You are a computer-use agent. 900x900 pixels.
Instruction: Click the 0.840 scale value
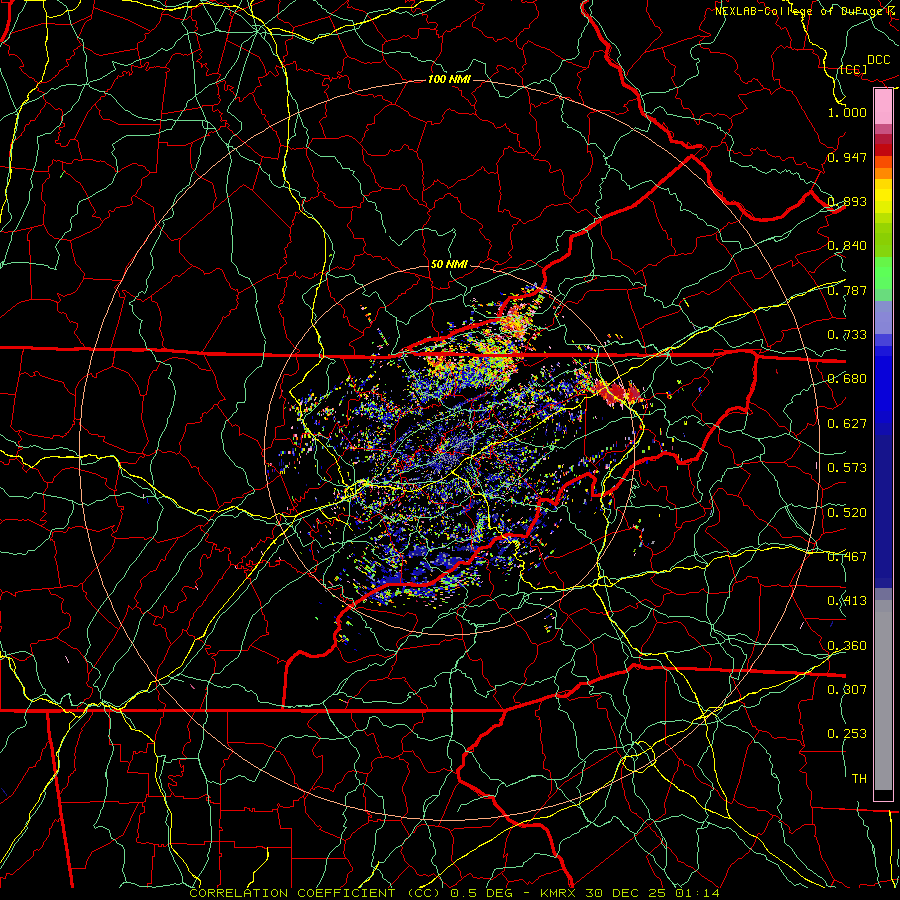847,246
